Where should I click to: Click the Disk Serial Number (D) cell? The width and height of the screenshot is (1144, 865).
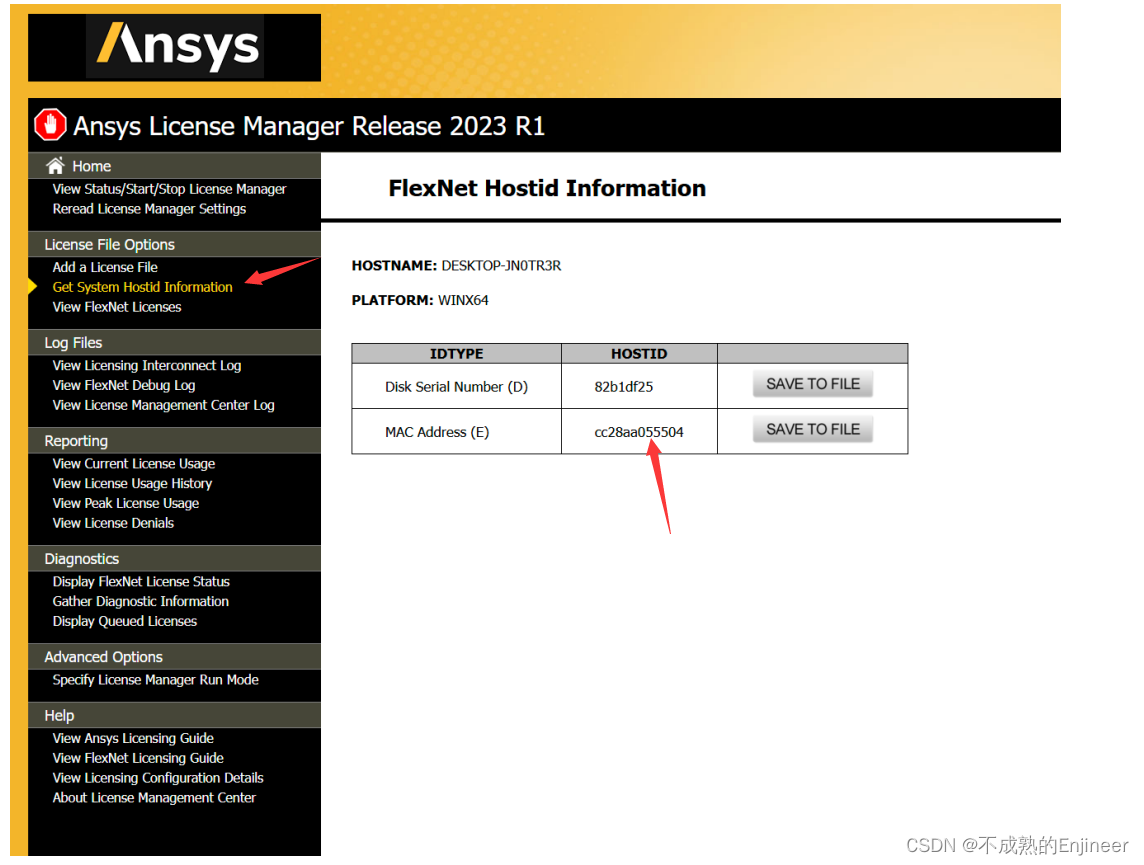pos(457,387)
